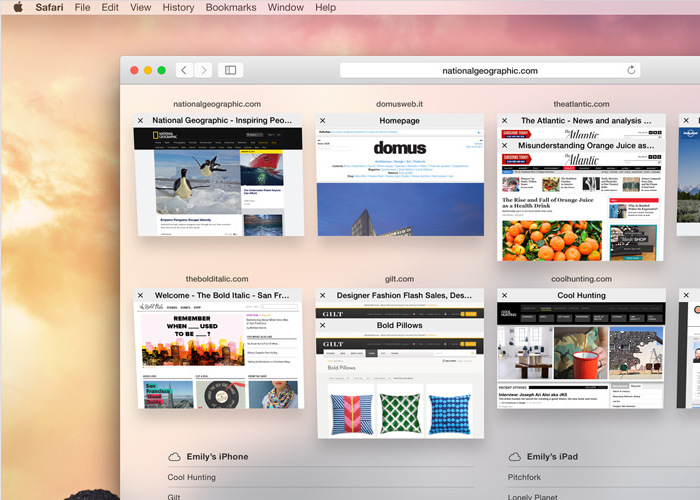Viewport: 700px width, 500px height.
Task: Open the History menu
Action: (x=178, y=8)
